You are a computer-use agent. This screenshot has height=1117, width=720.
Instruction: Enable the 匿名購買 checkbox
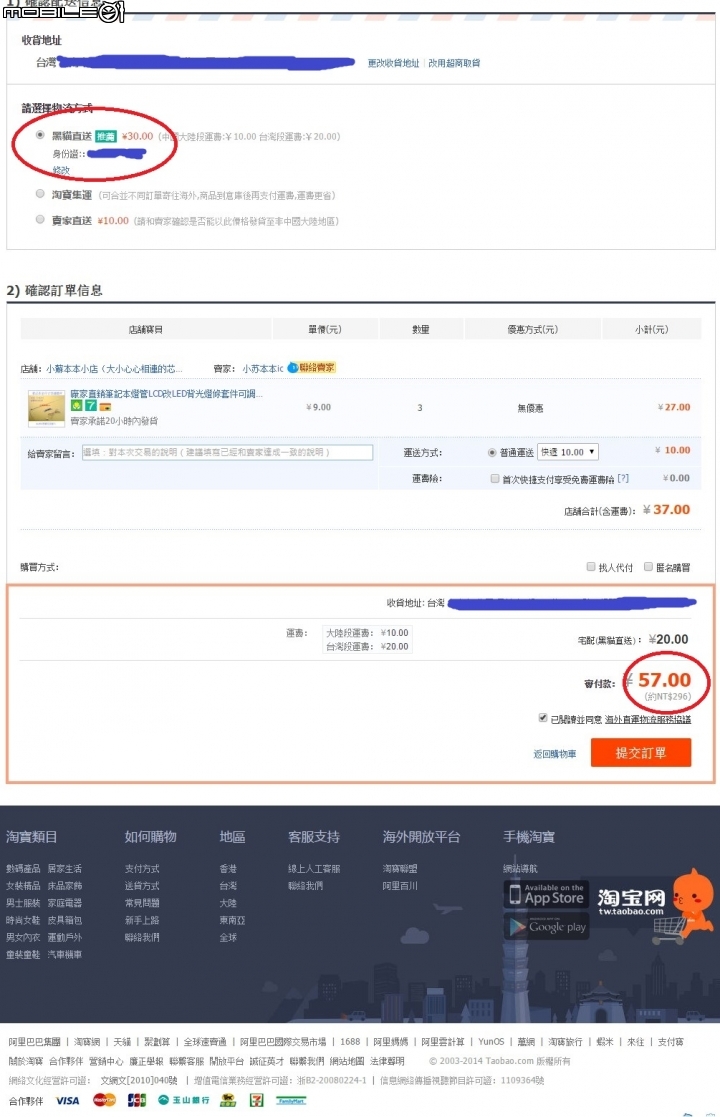click(649, 567)
